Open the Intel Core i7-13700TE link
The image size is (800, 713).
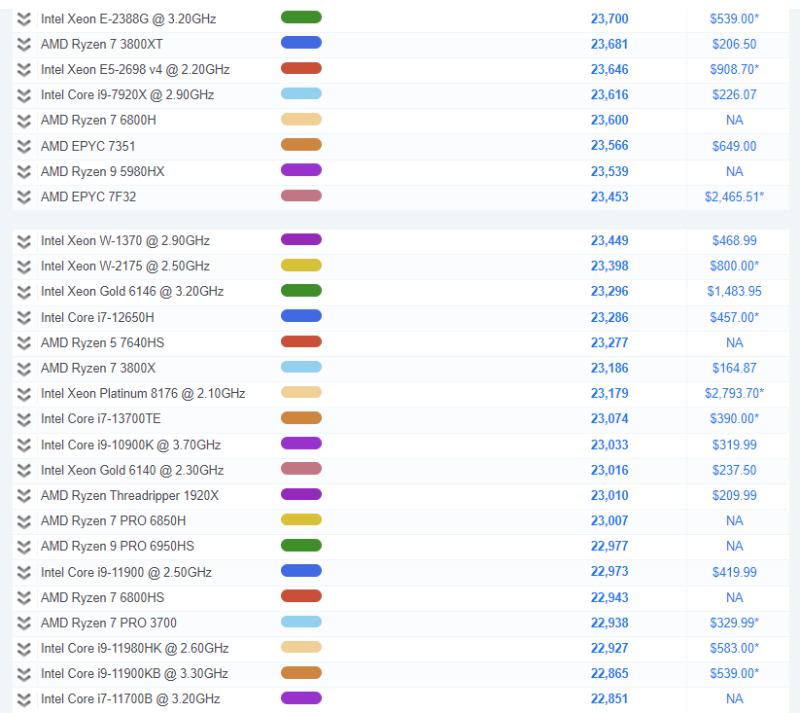[101, 419]
